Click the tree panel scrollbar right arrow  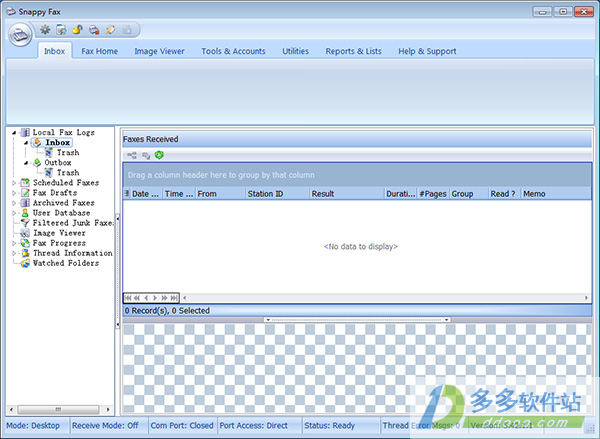pos(108,410)
